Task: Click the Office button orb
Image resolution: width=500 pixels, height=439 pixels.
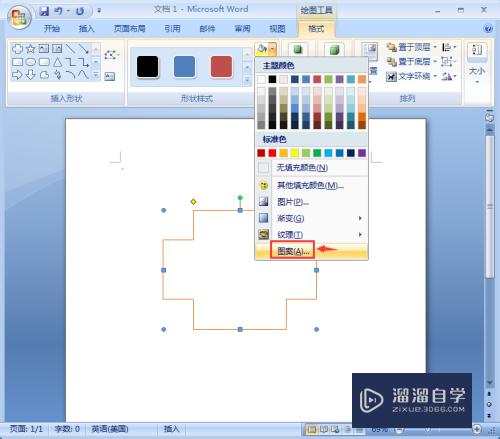Action: [19, 17]
